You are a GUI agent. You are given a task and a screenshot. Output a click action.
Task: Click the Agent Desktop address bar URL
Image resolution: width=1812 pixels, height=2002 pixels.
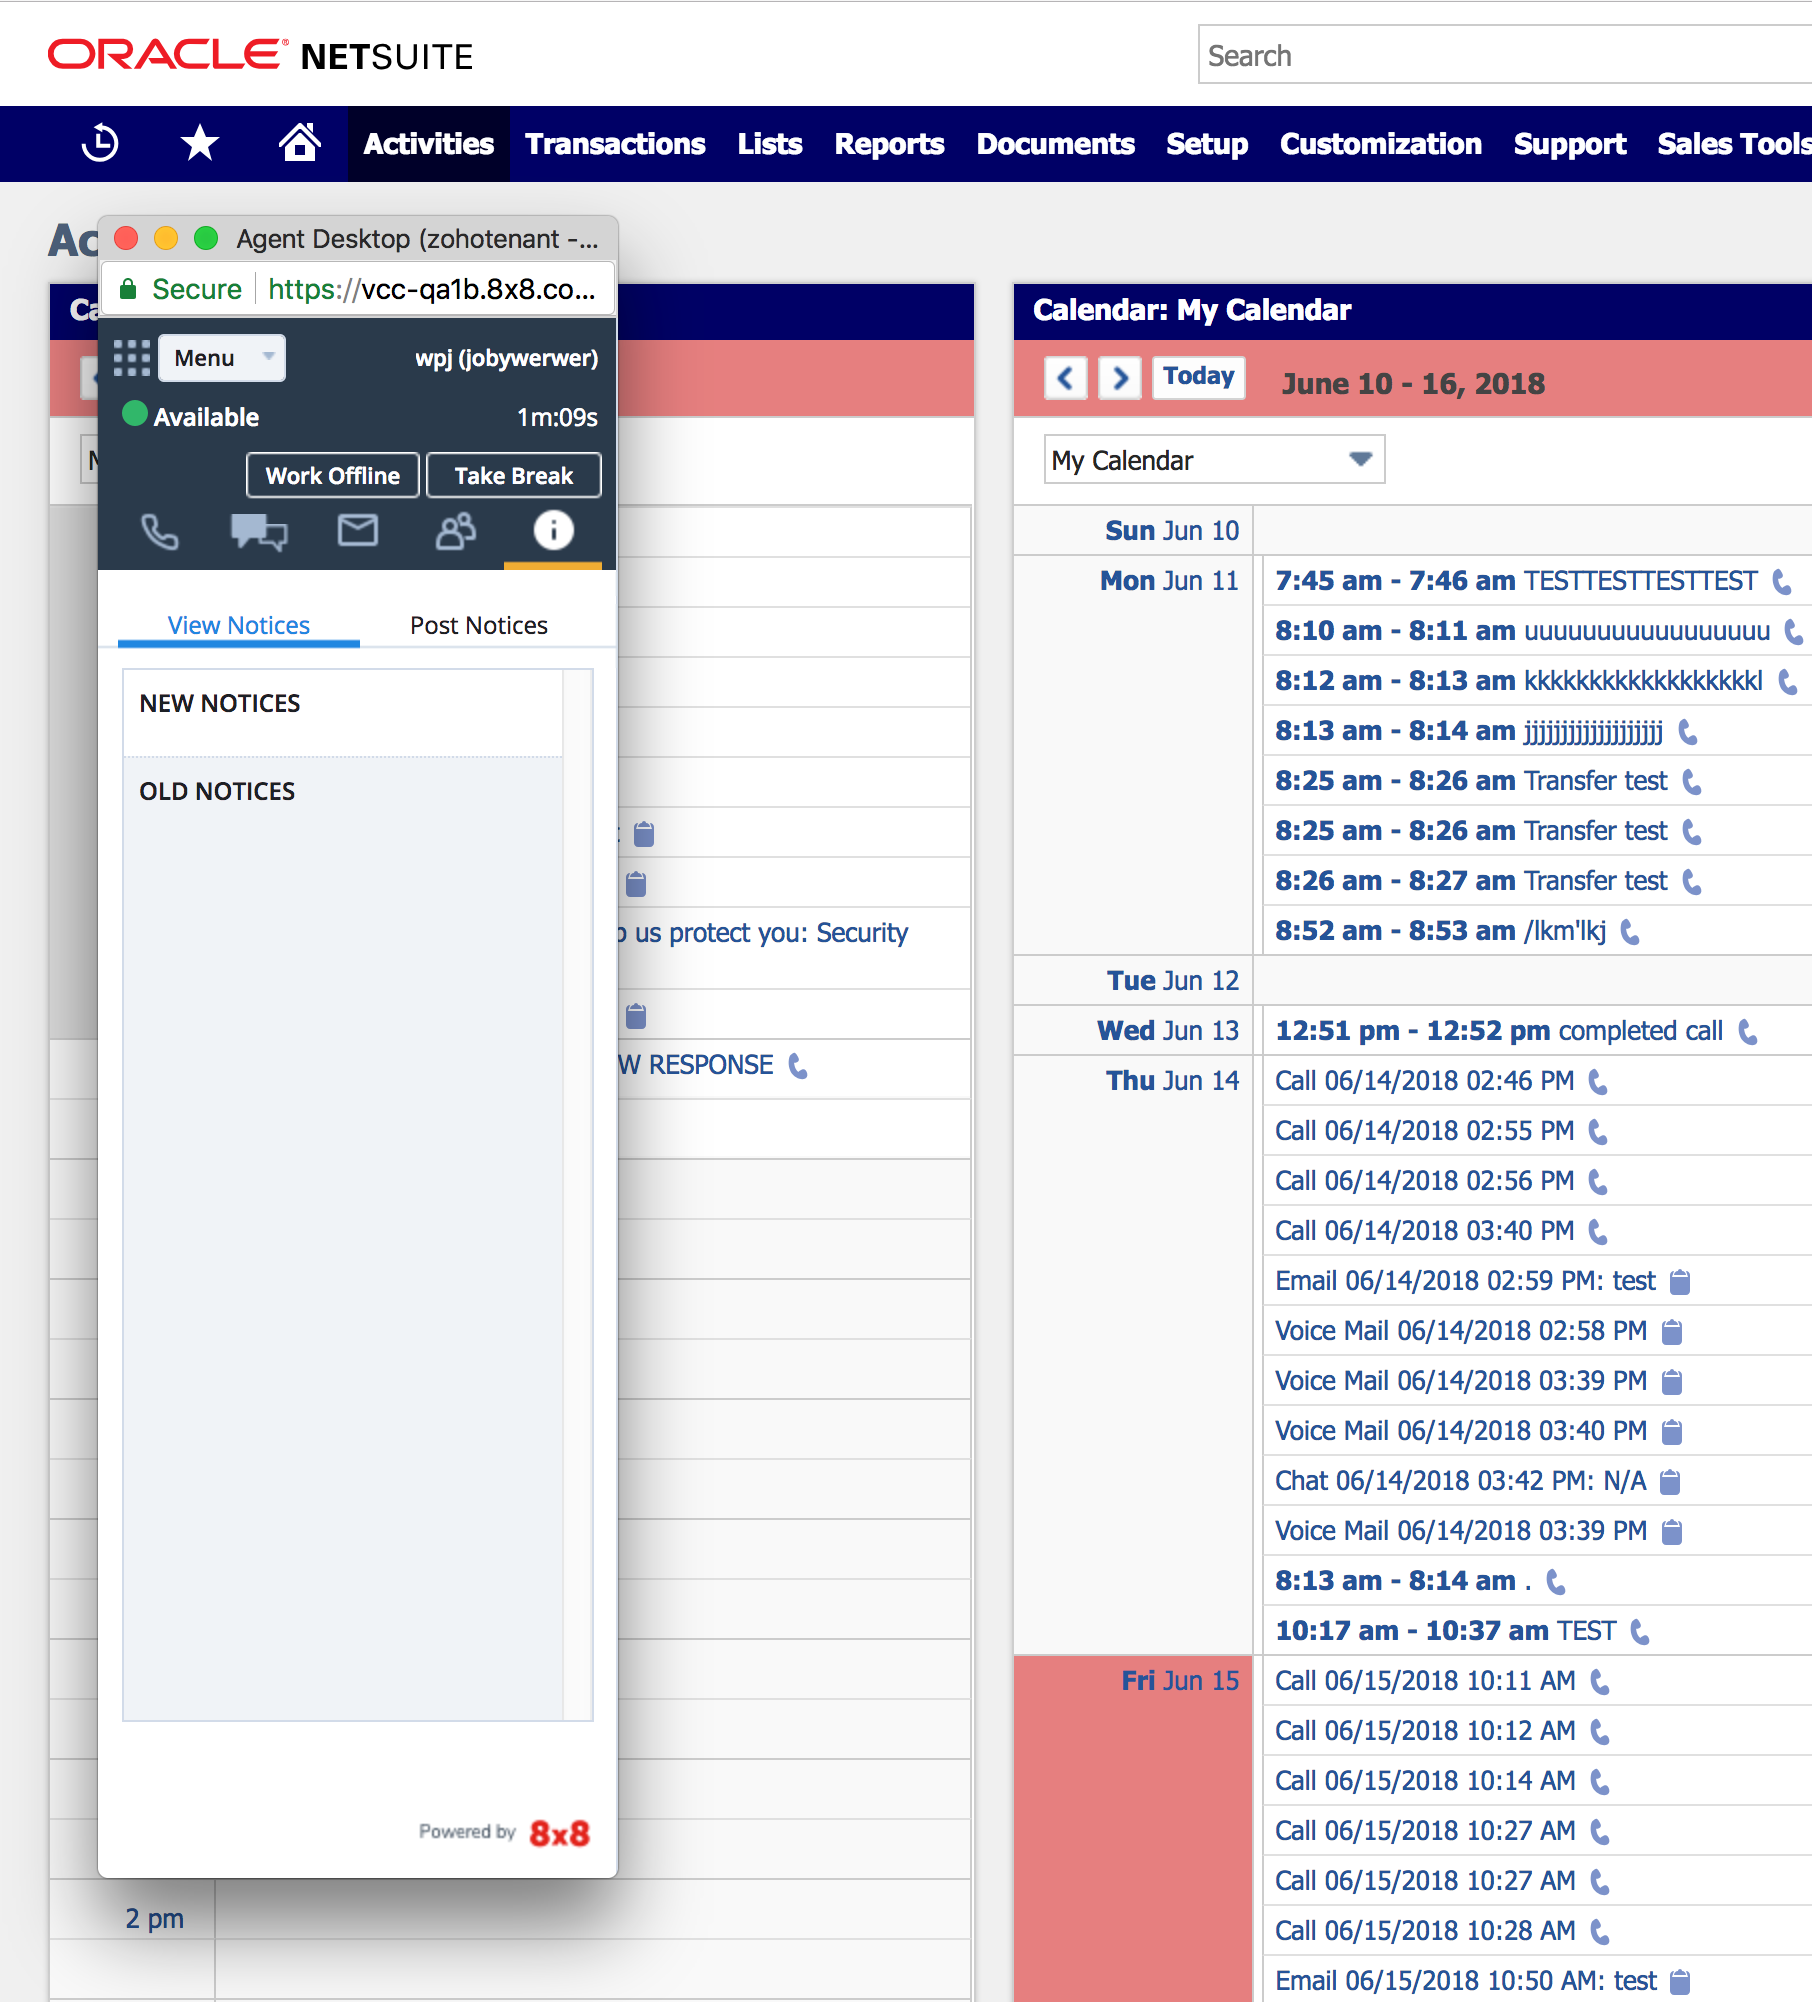click(x=432, y=289)
